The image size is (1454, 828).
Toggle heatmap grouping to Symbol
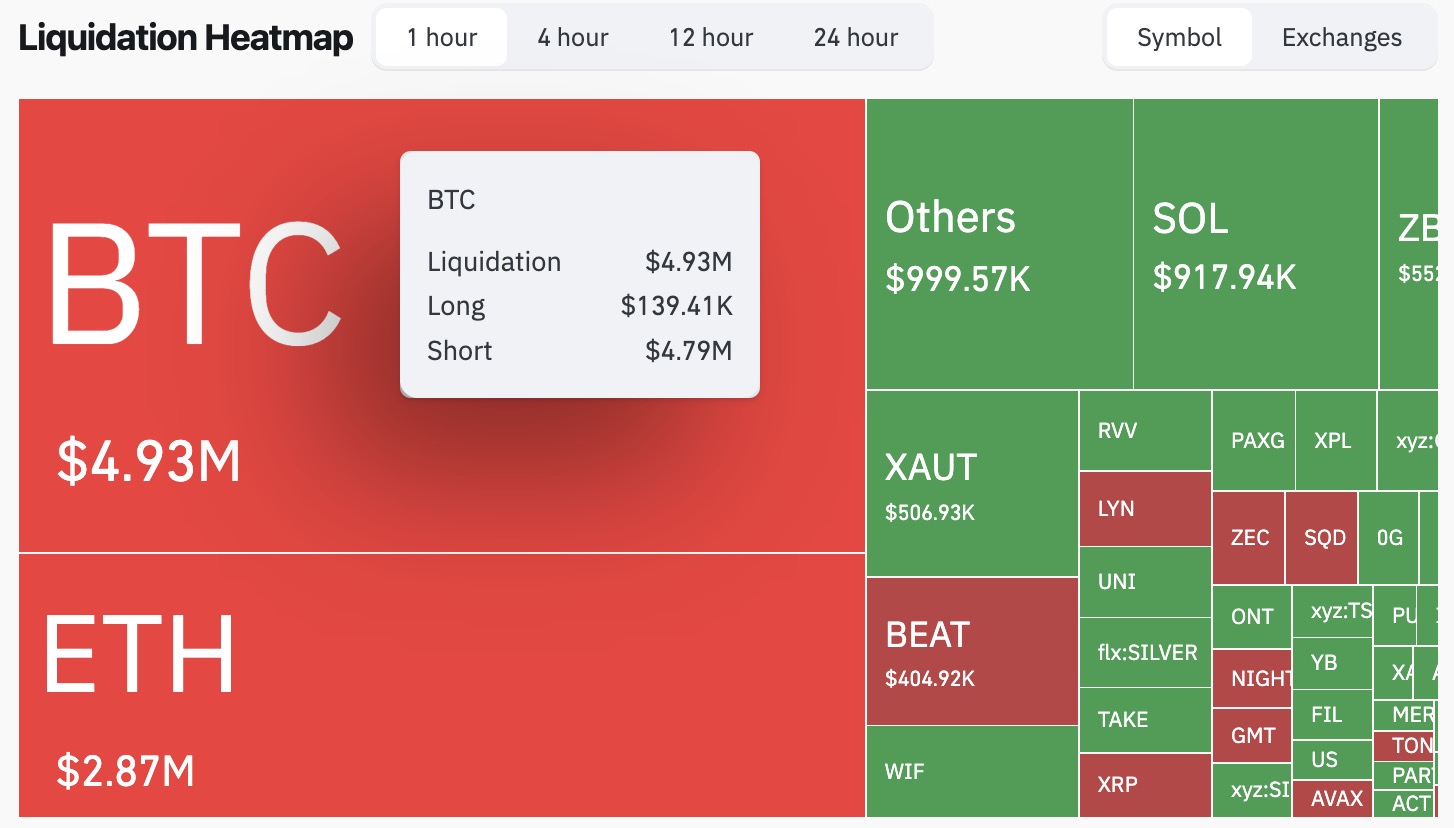tap(1180, 37)
